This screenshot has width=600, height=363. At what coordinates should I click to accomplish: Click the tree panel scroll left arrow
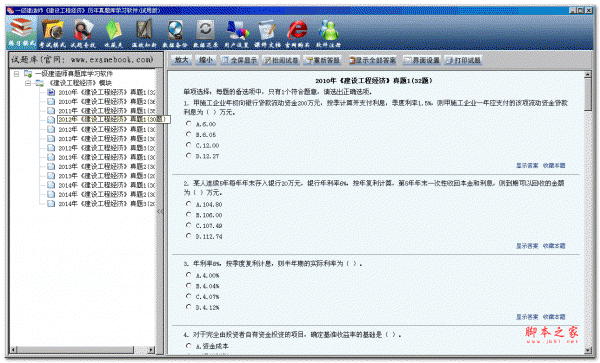click(14, 350)
